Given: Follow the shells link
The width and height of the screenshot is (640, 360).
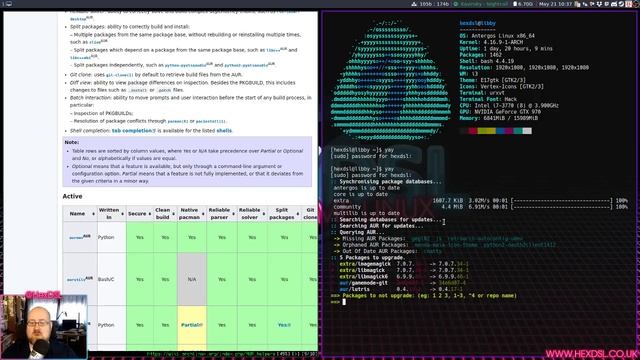Looking at the screenshot, I should [224, 131].
